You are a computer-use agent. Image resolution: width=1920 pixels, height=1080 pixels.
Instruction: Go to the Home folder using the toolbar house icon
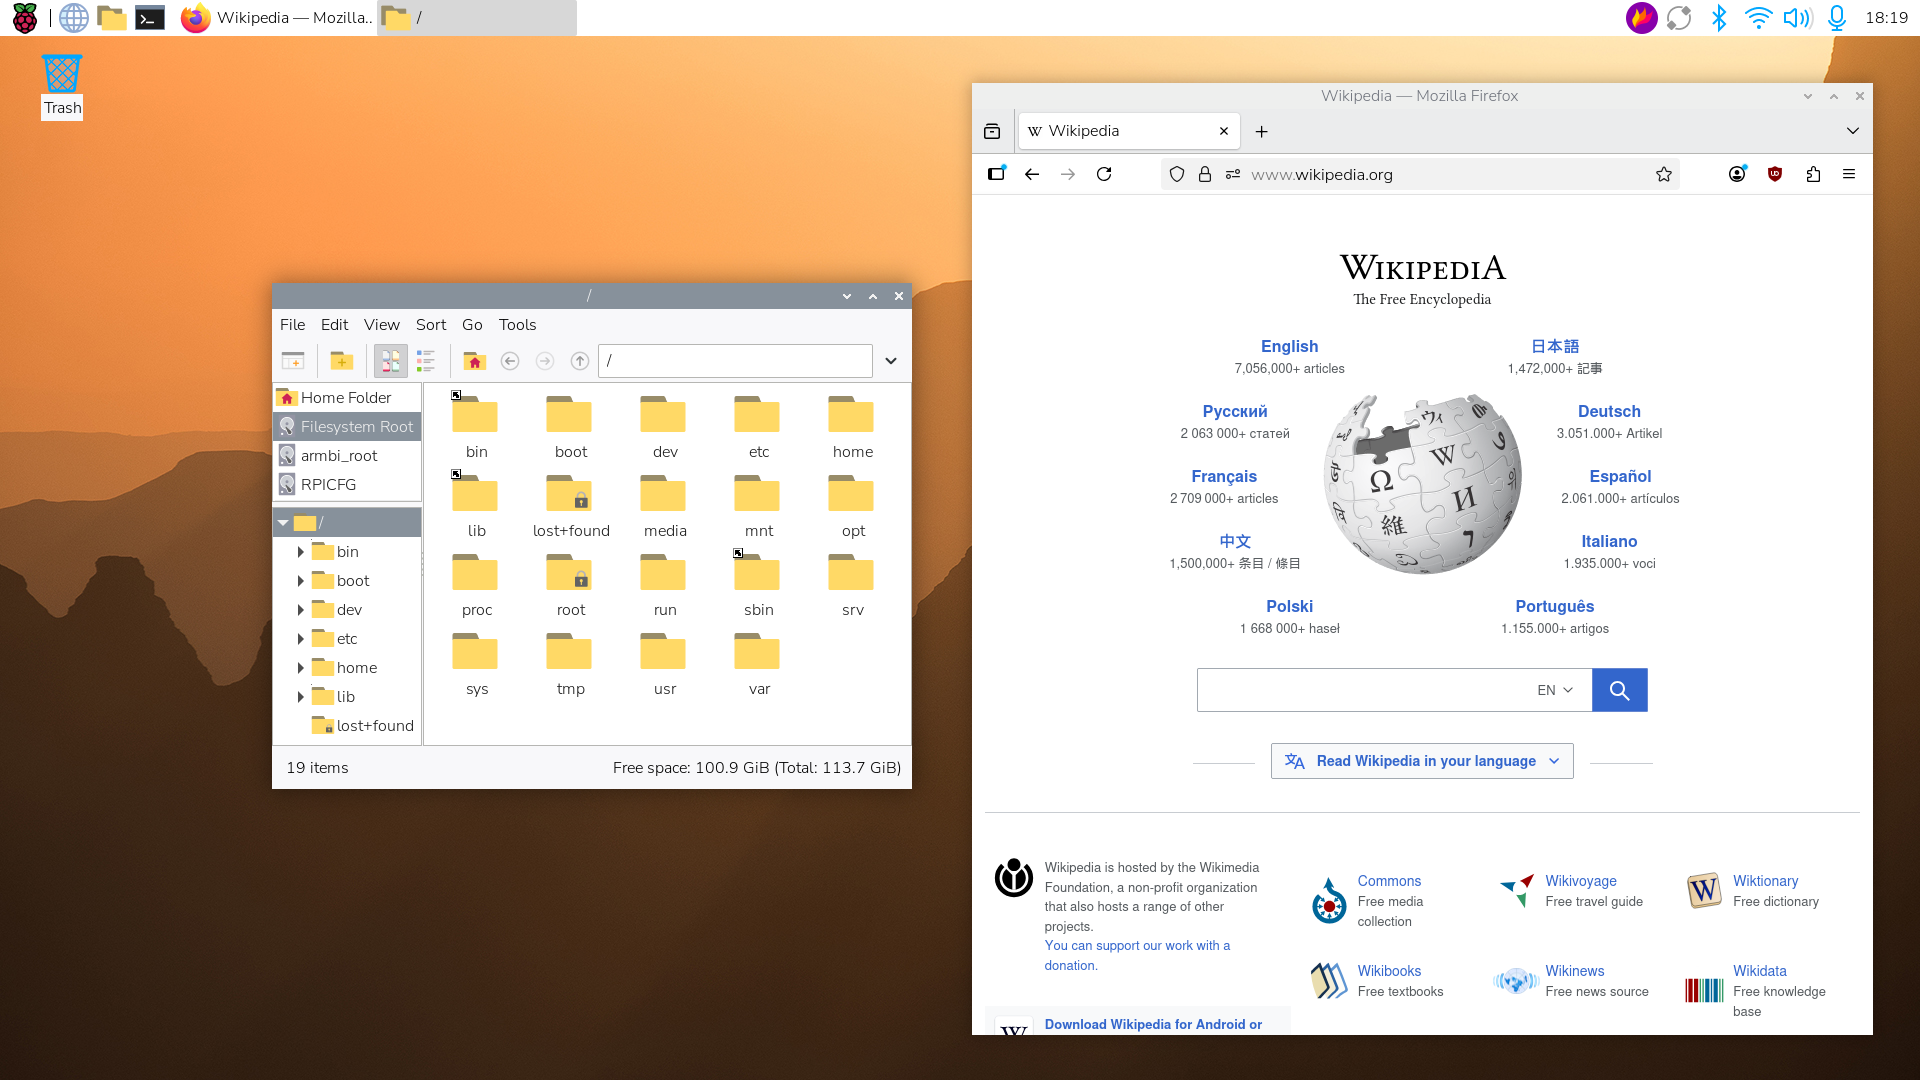pos(474,361)
